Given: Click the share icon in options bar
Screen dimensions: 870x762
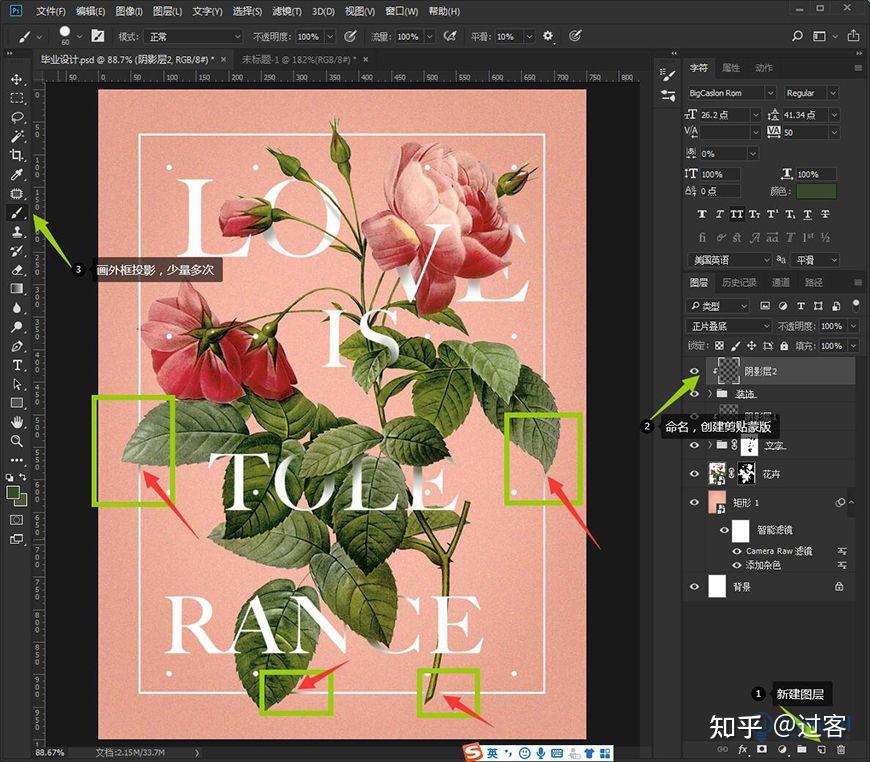Looking at the screenshot, I should tap(853, 36).
